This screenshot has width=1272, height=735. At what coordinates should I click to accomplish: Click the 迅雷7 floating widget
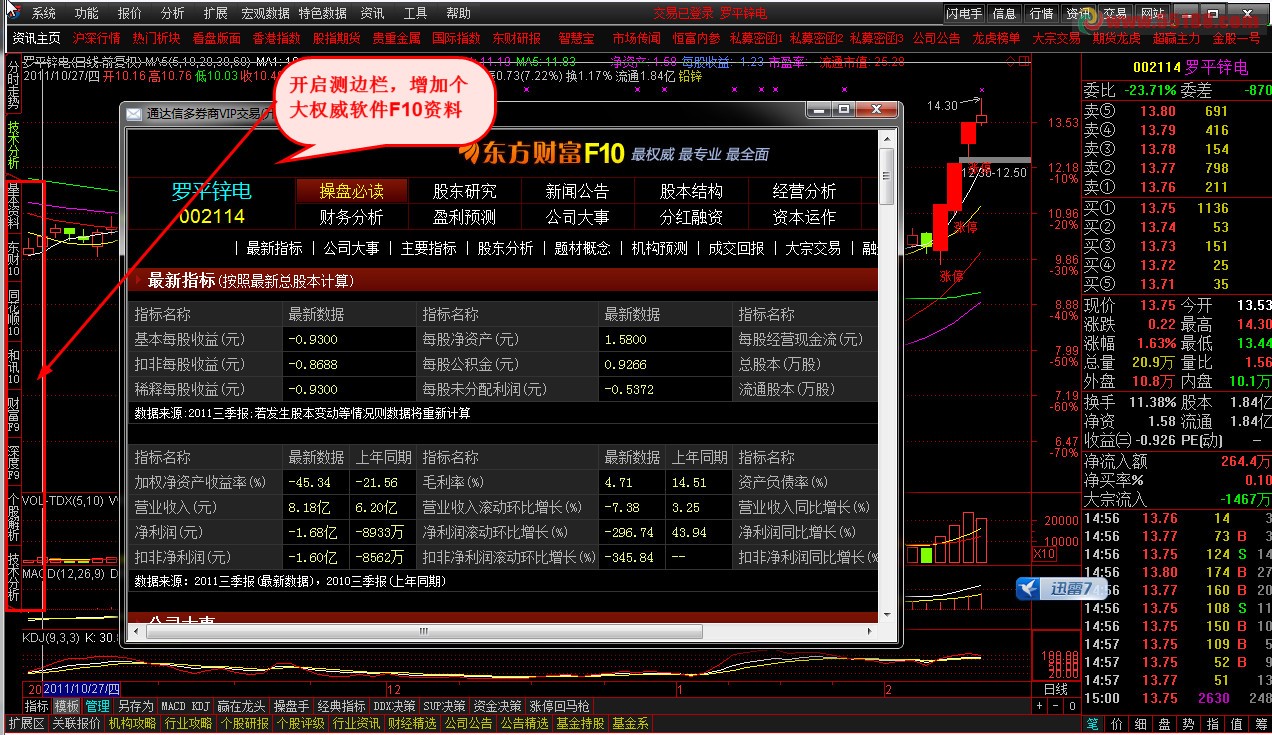coord(1062,588)
